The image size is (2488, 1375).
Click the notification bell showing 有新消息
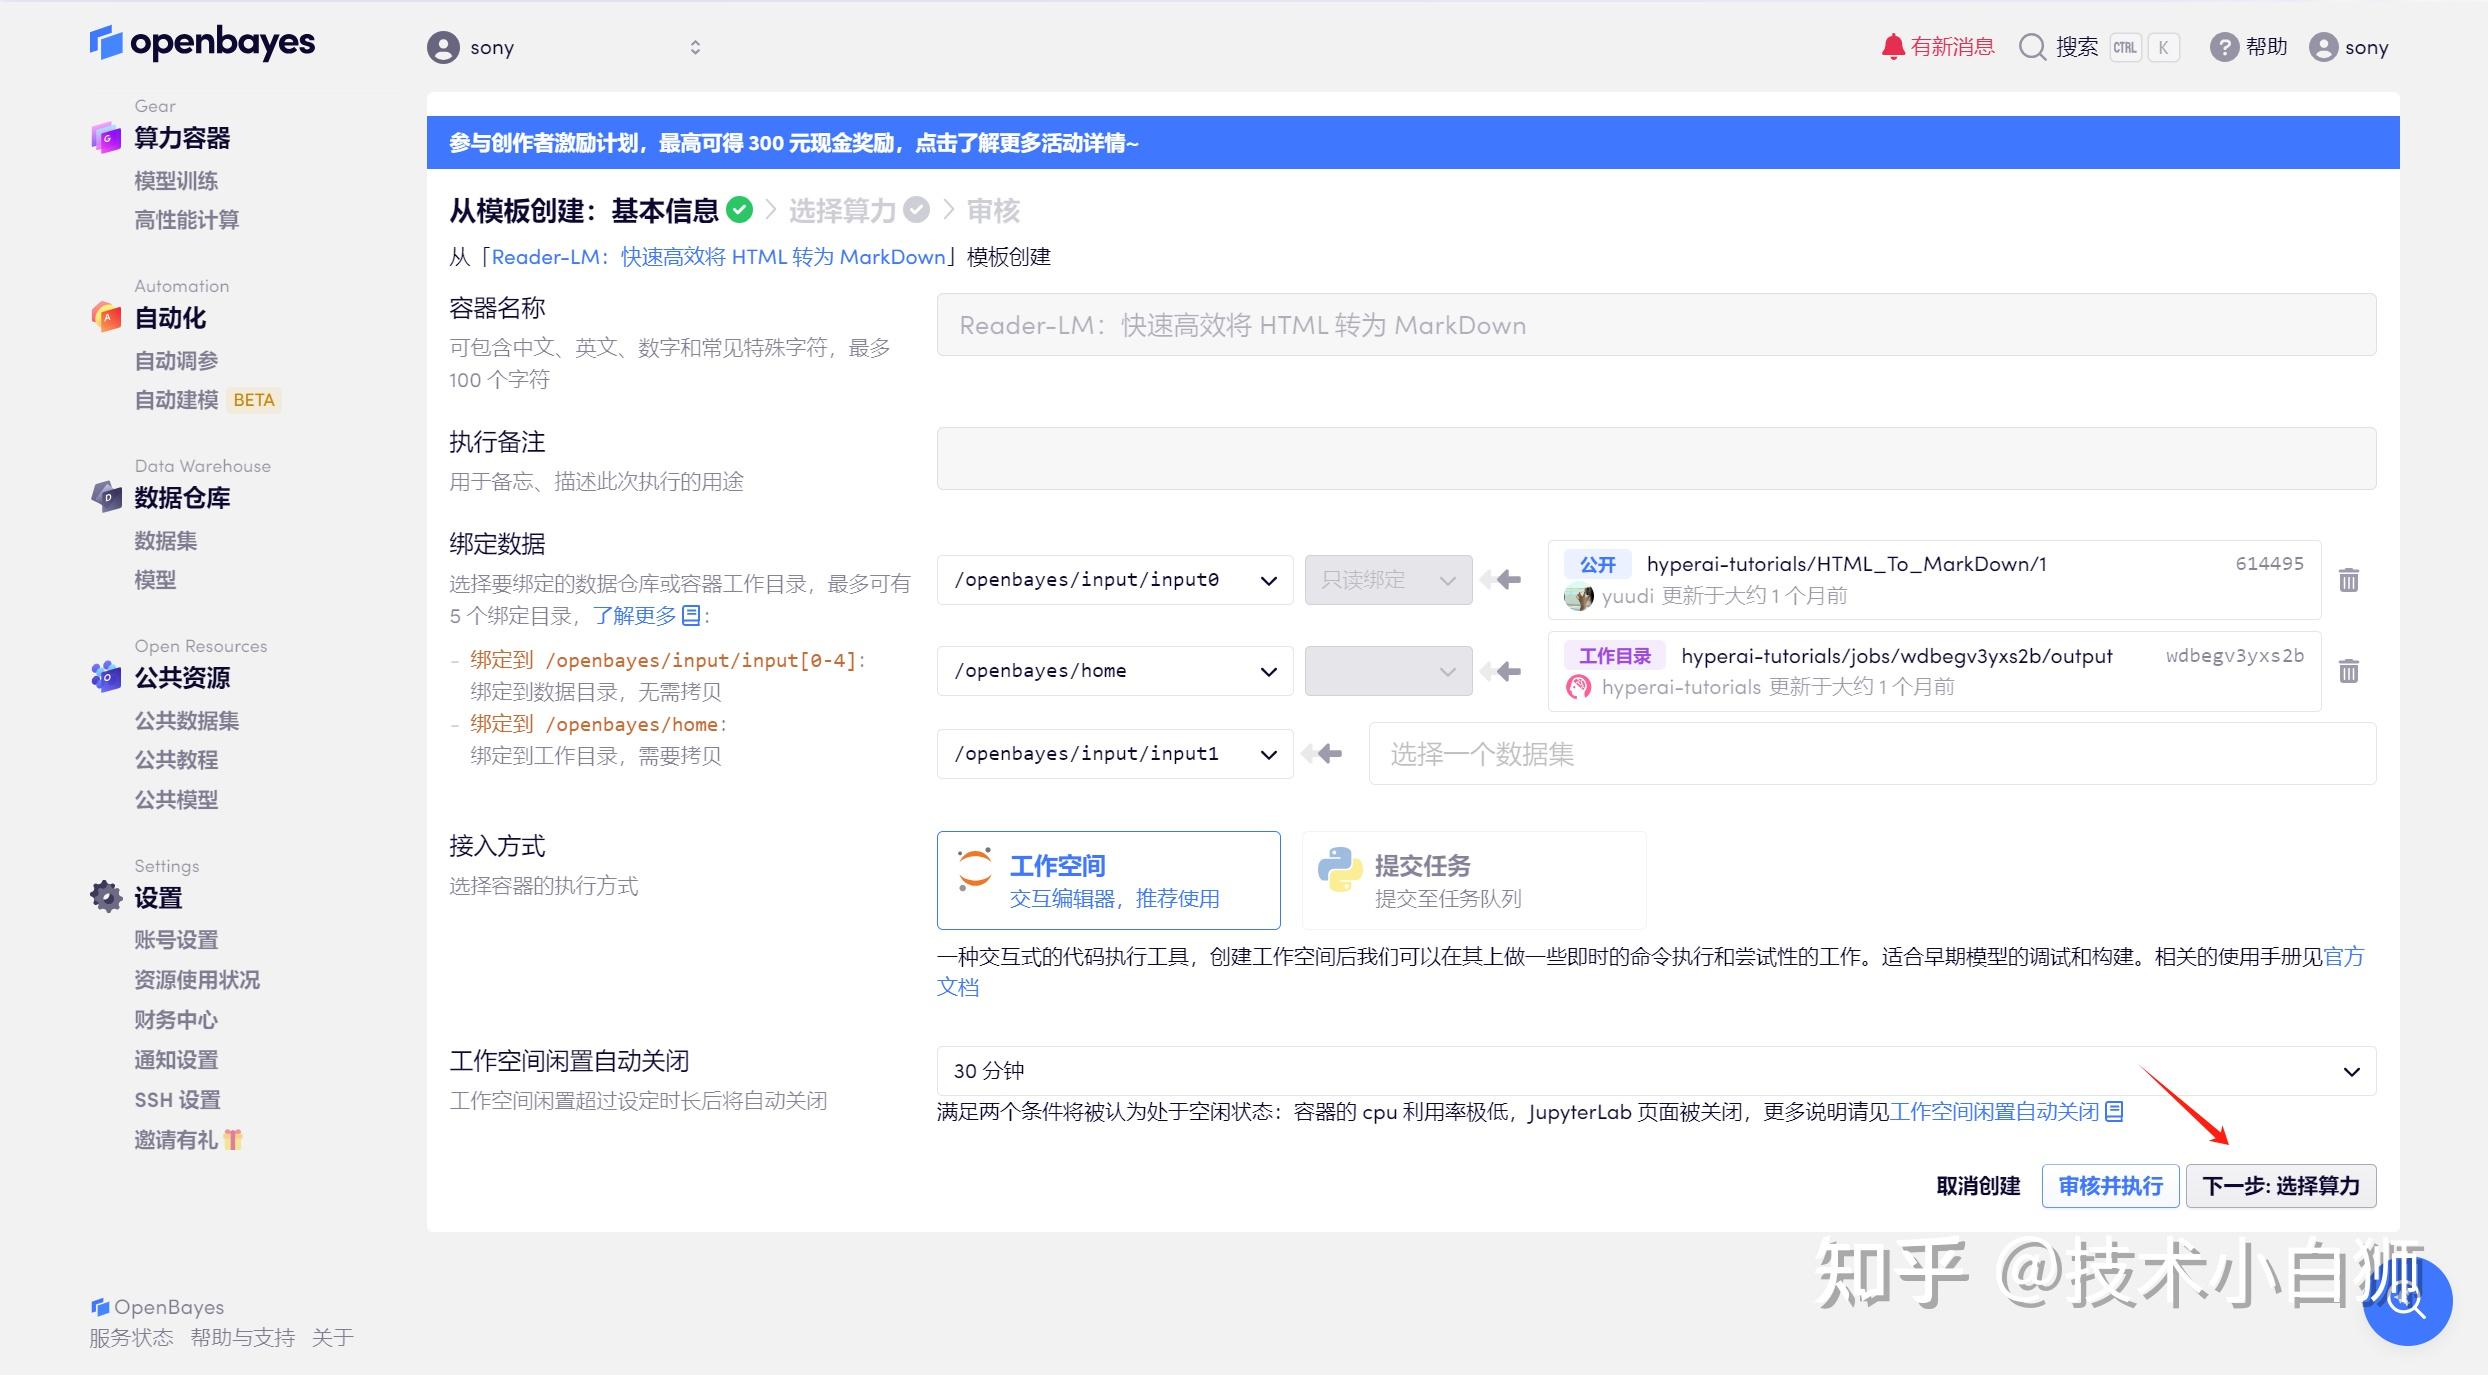pyautogui.click(x=1892, y=46)
